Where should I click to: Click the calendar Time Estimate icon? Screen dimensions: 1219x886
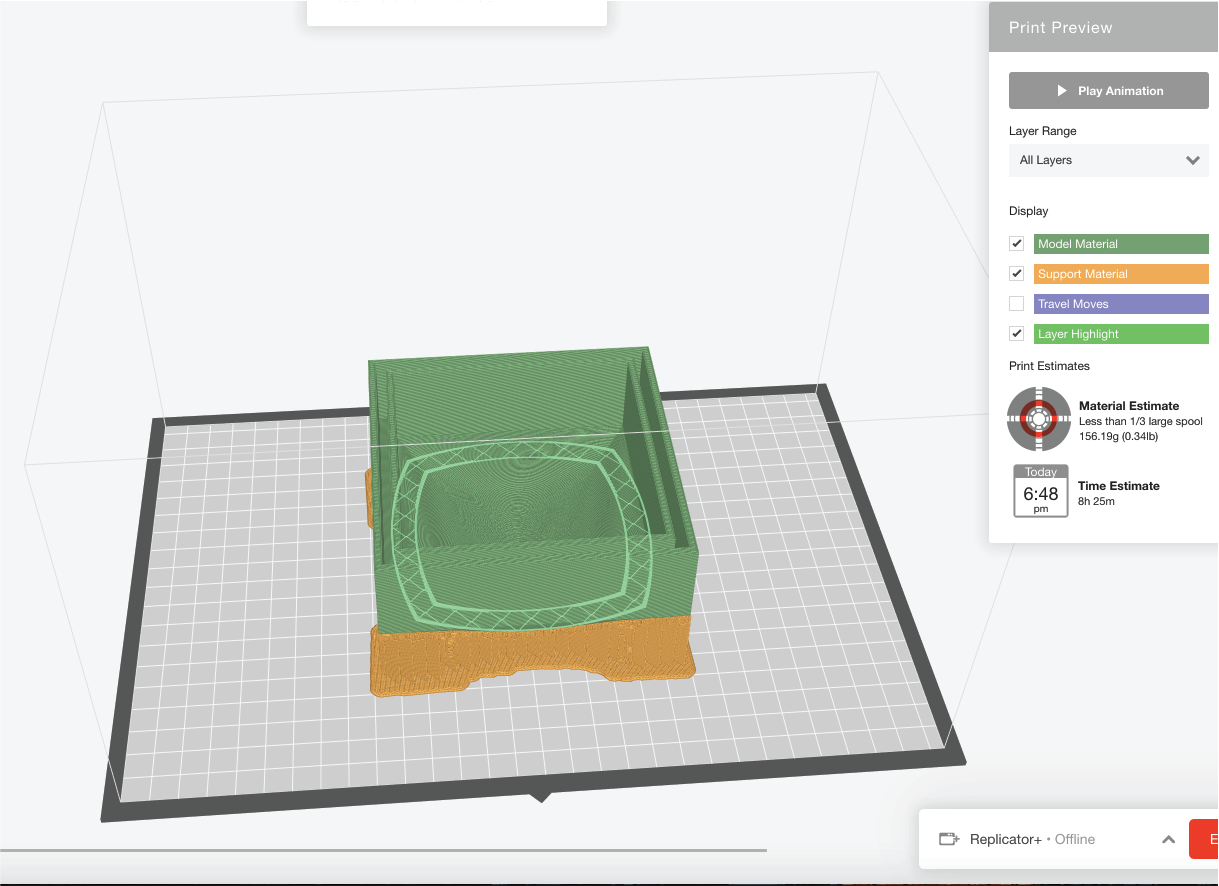pos(1040,491)
